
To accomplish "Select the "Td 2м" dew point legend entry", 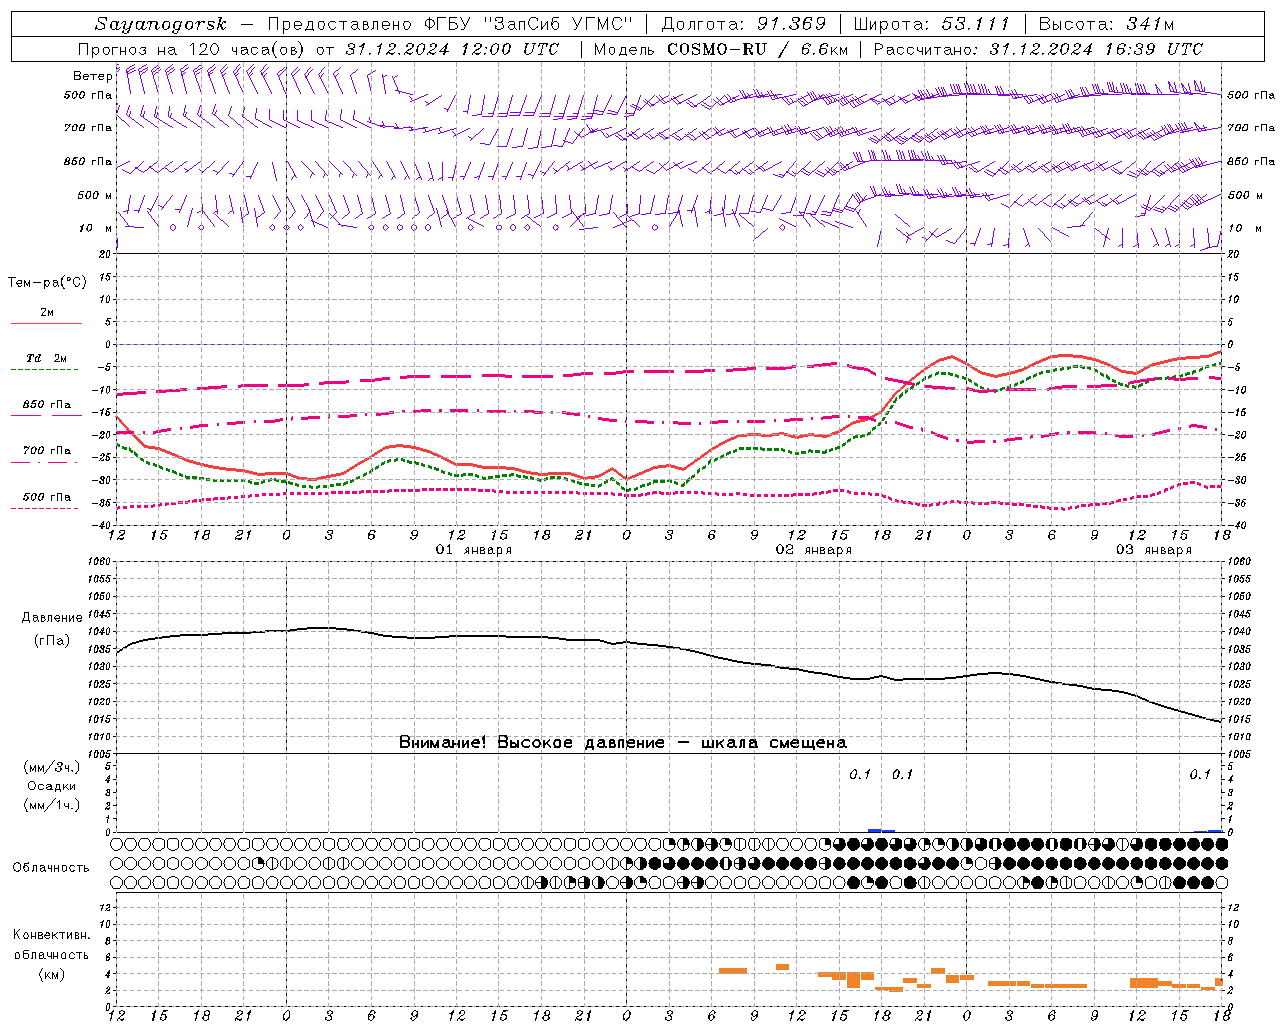I will [46, 358].
